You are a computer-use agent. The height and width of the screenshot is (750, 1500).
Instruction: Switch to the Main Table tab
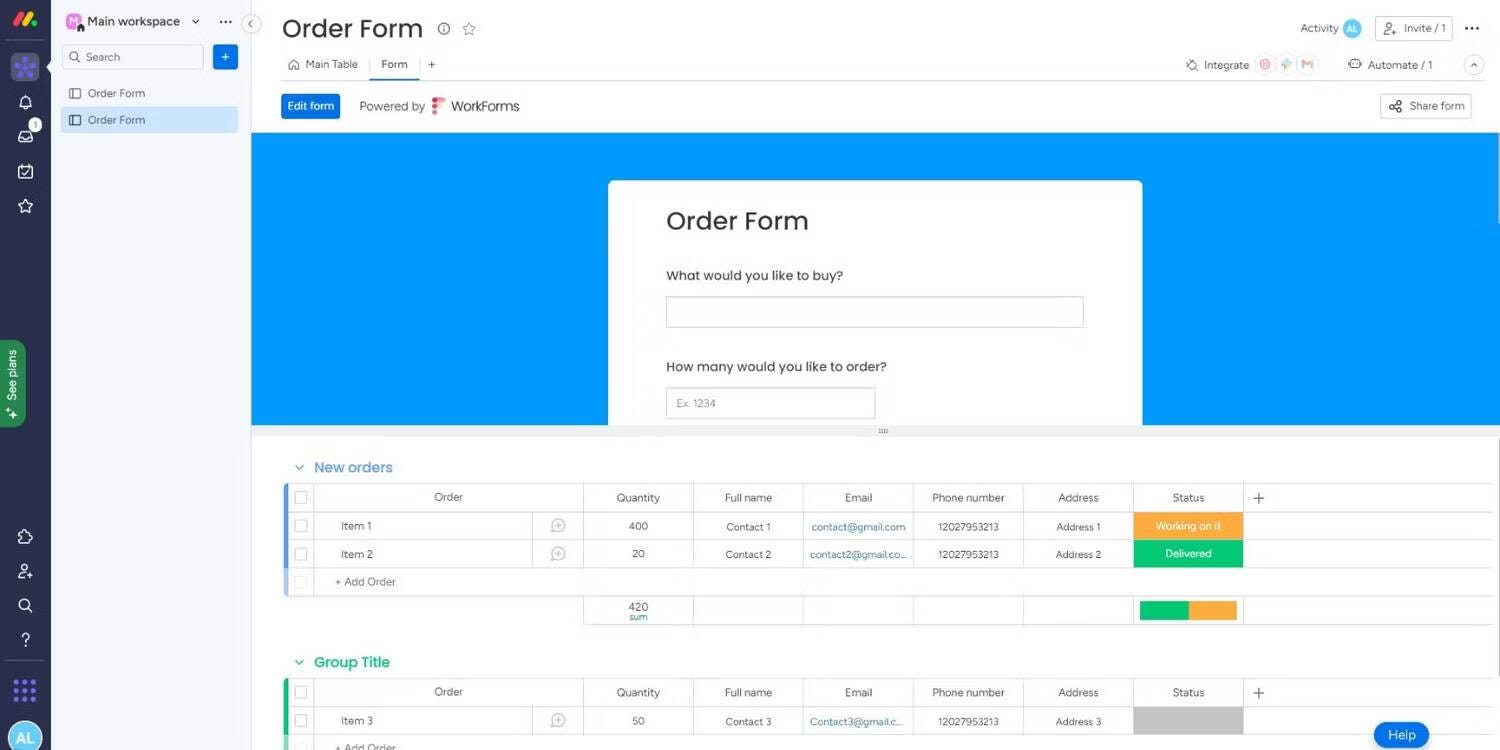coord(323,65)
